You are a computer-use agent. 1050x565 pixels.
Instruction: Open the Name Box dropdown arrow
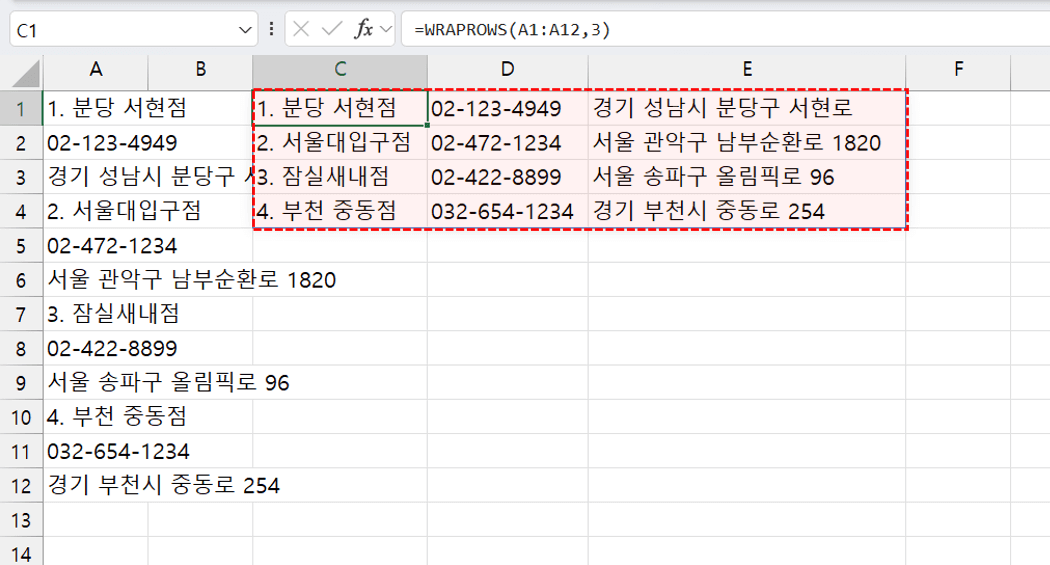(244, 30)
